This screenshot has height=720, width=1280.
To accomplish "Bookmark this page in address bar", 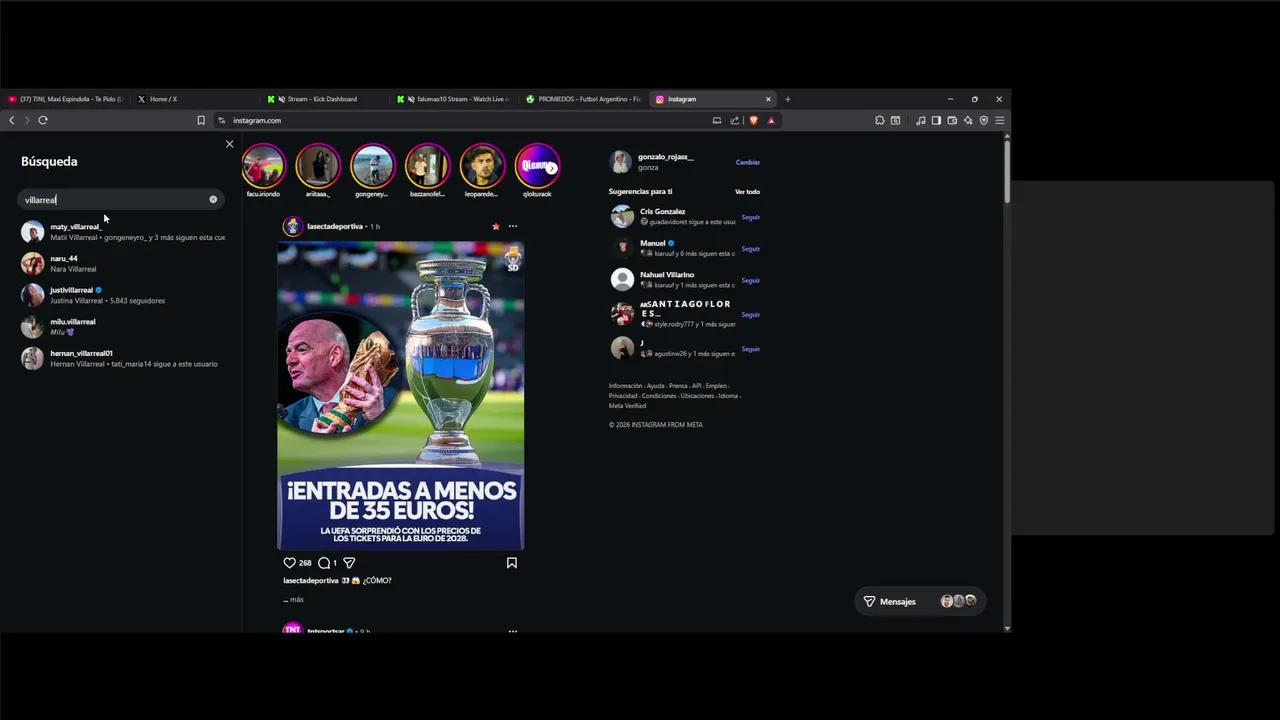I will 201,120.
